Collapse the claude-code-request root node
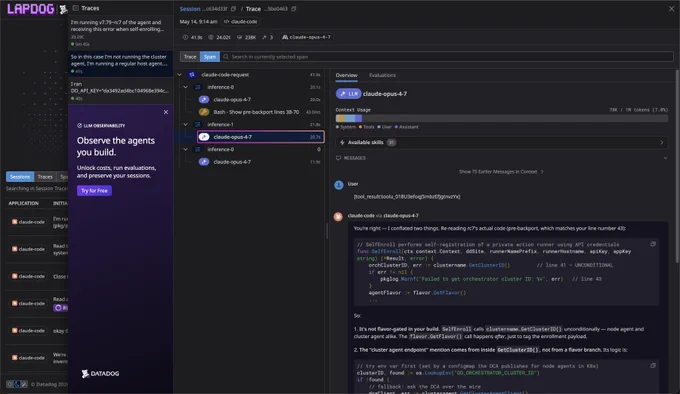This screenshot has width=680, height=394. pos(180,75)
